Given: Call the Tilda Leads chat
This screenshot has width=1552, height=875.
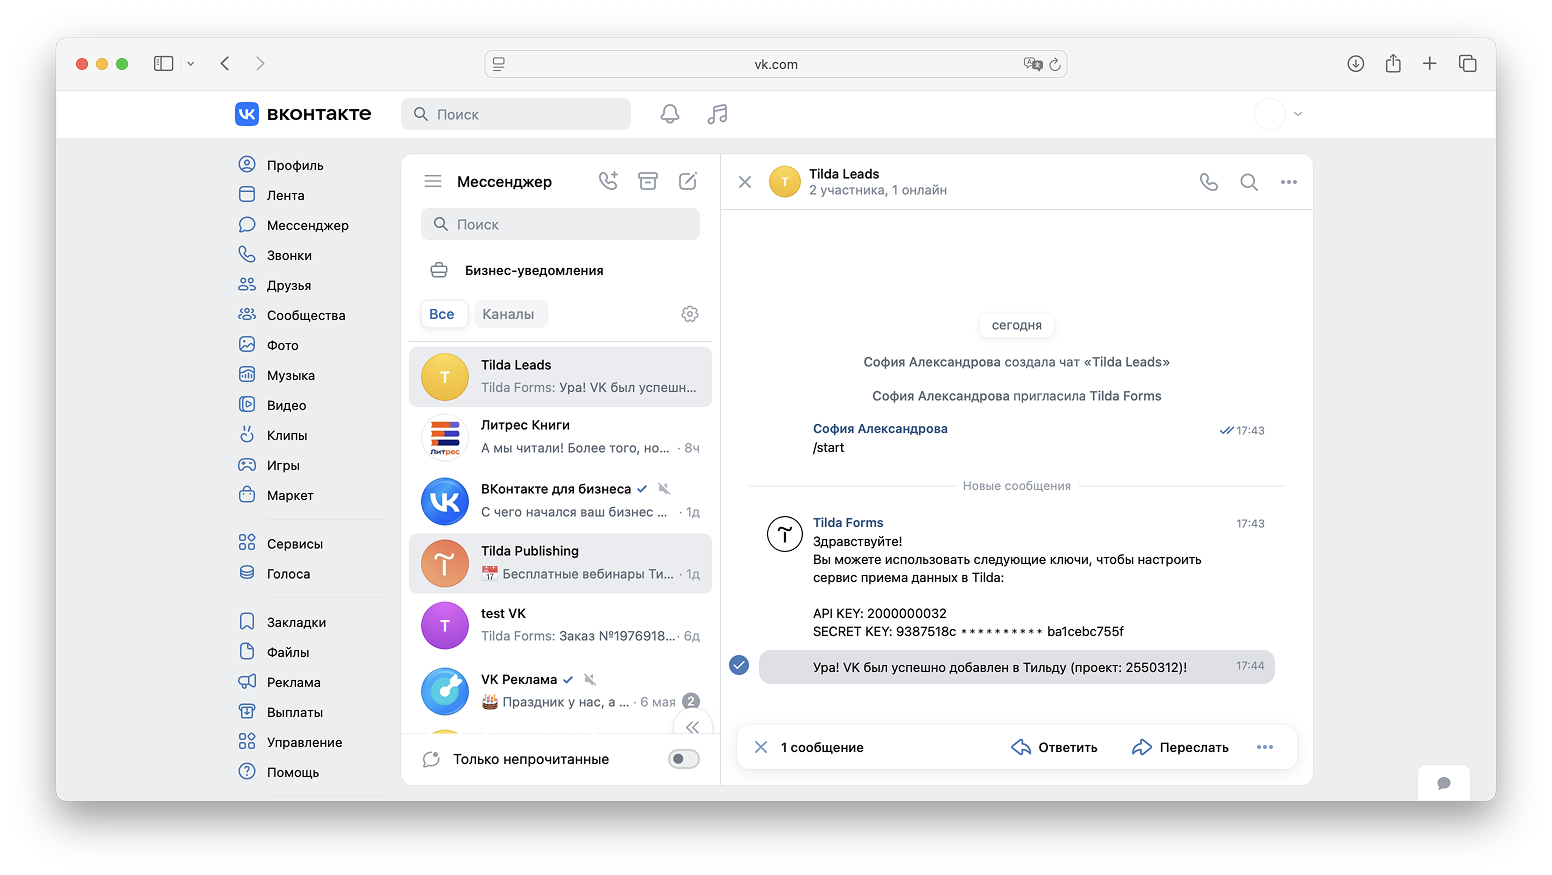Looking at the screenshot, I should [x=1209, y=182].
